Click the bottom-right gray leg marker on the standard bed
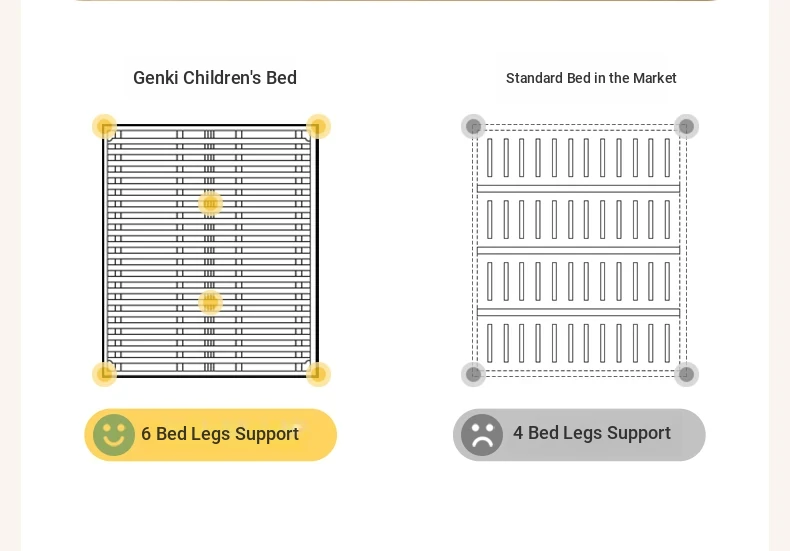The image size is (790, 551). (x=686, y=374)
